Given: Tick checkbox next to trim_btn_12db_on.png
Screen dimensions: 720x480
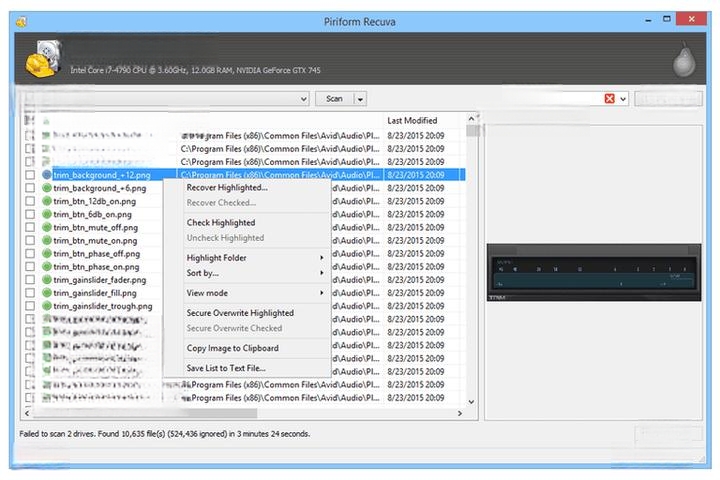Looking at the screenshot, I should pyautogui.click(x=30, y=201).
